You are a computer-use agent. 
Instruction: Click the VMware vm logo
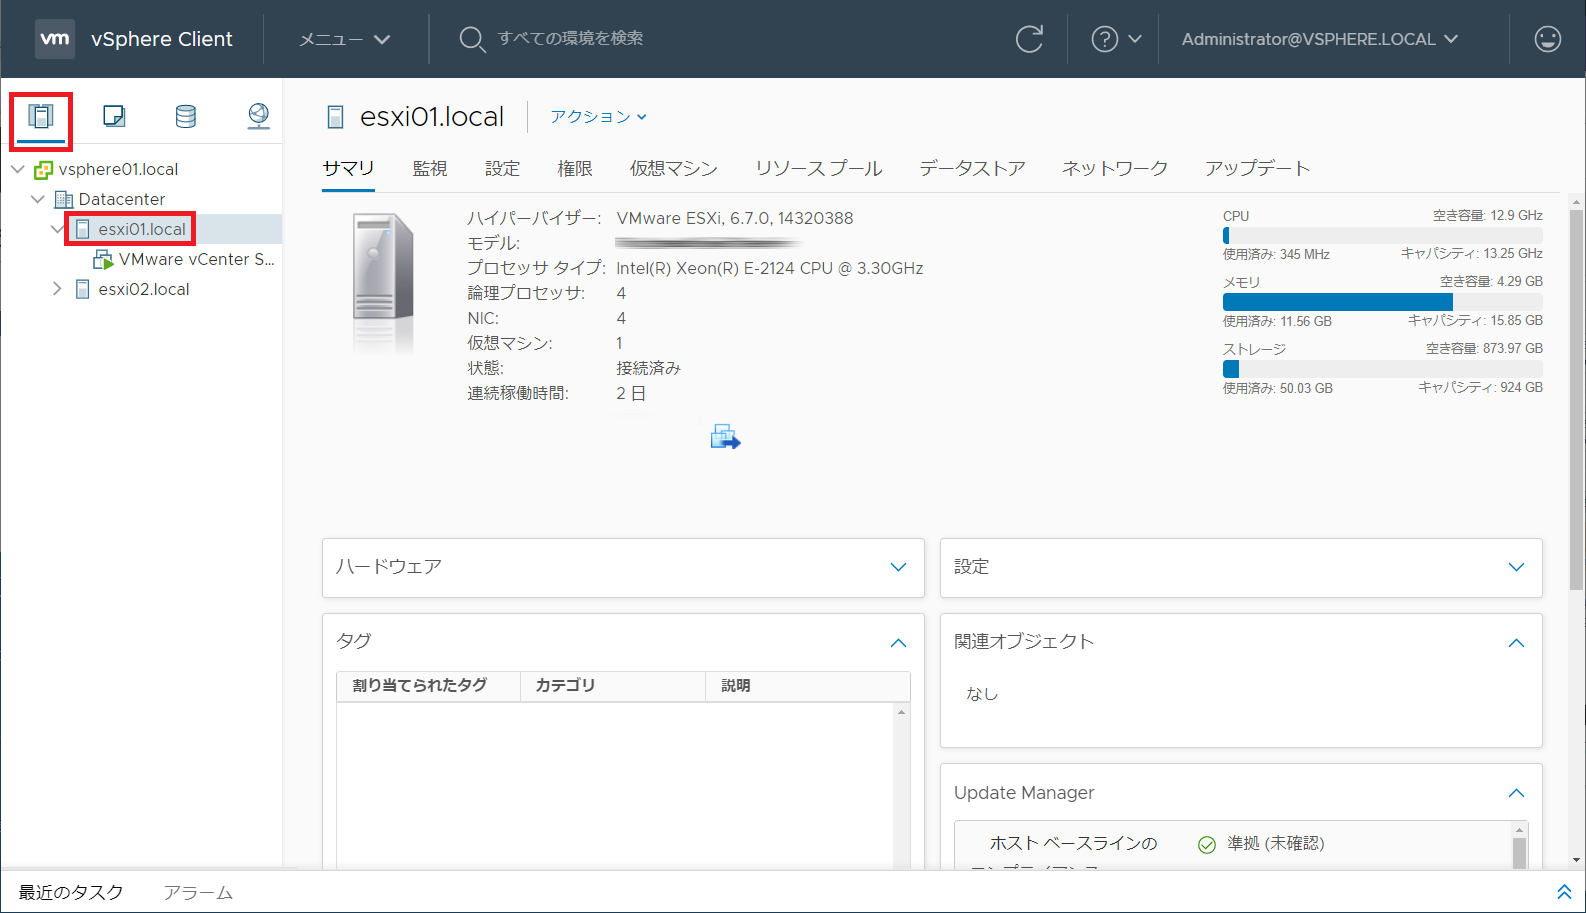pyautogui.click(x=55, y=39)
